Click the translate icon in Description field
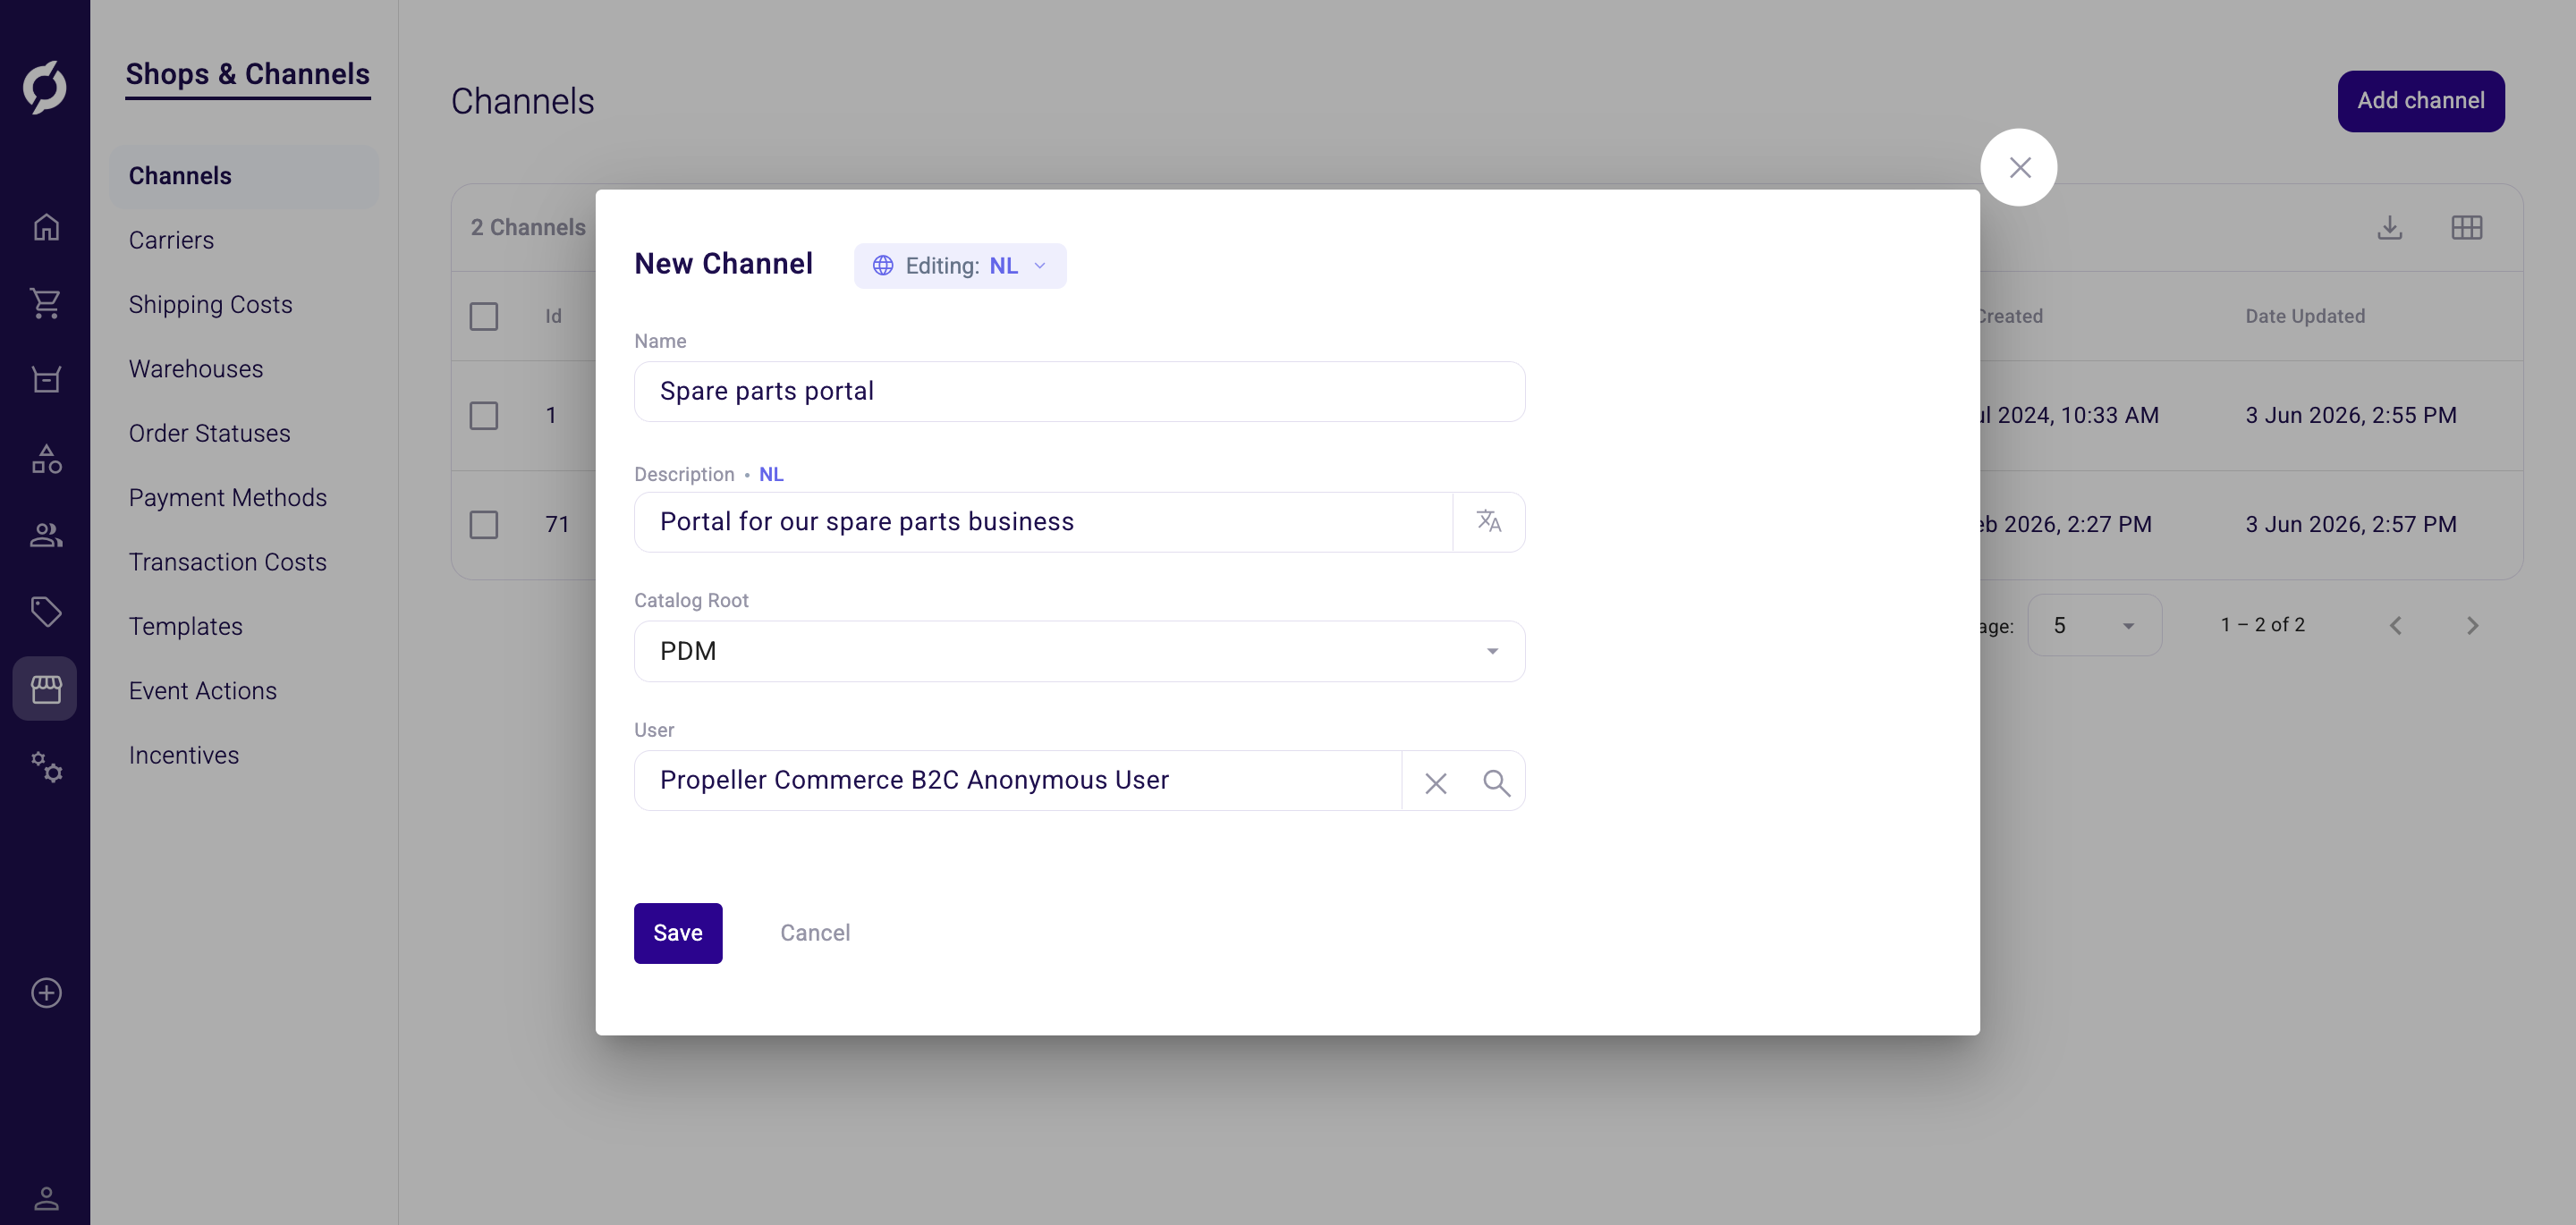 point(1489,521)
